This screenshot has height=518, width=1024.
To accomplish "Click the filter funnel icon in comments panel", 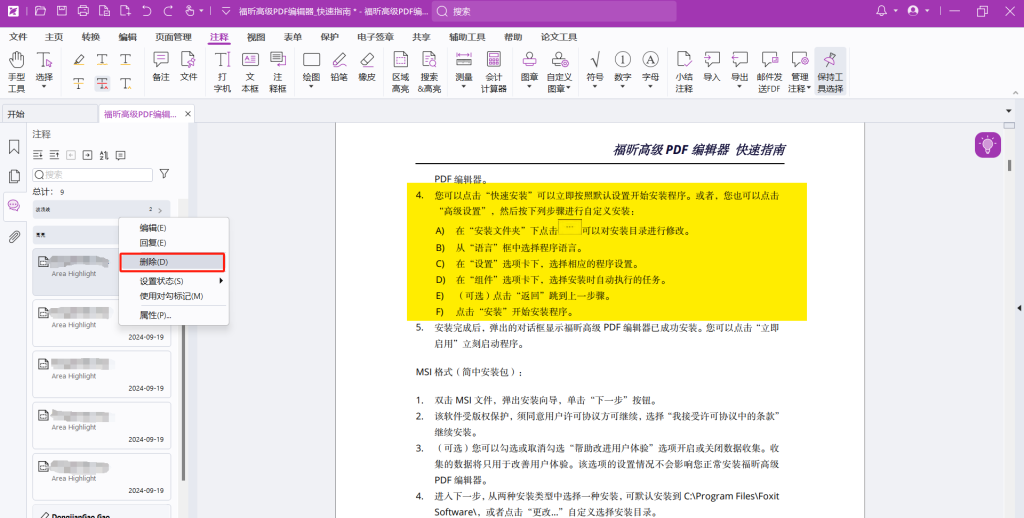I will [x=164, y=174].
